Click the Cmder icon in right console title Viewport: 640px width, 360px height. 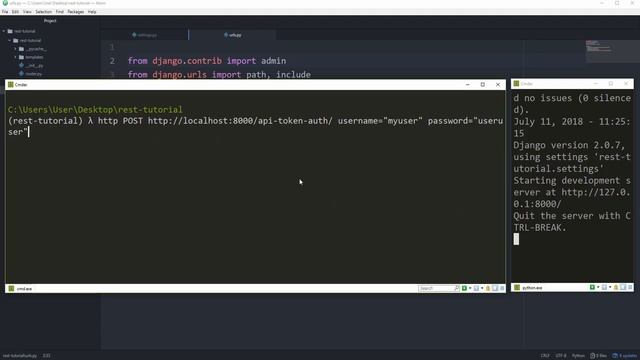[x=516, y=84]
